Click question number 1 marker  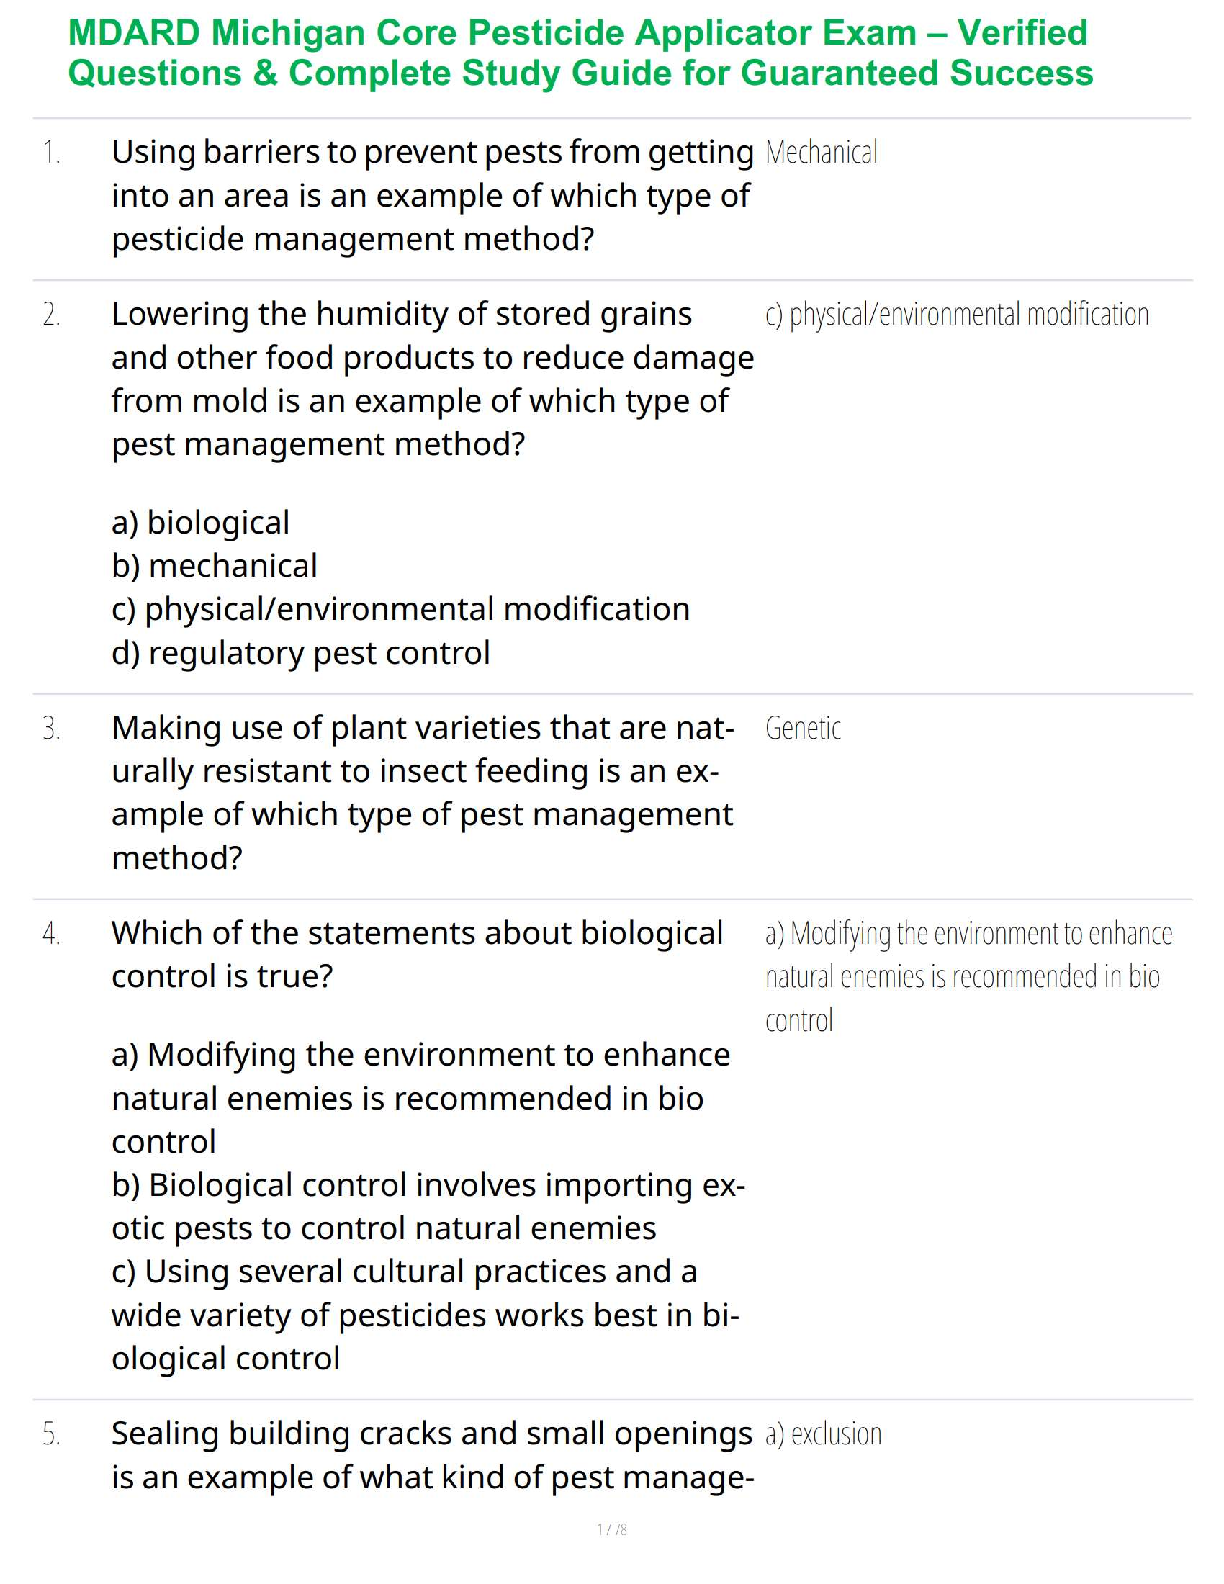51,153
